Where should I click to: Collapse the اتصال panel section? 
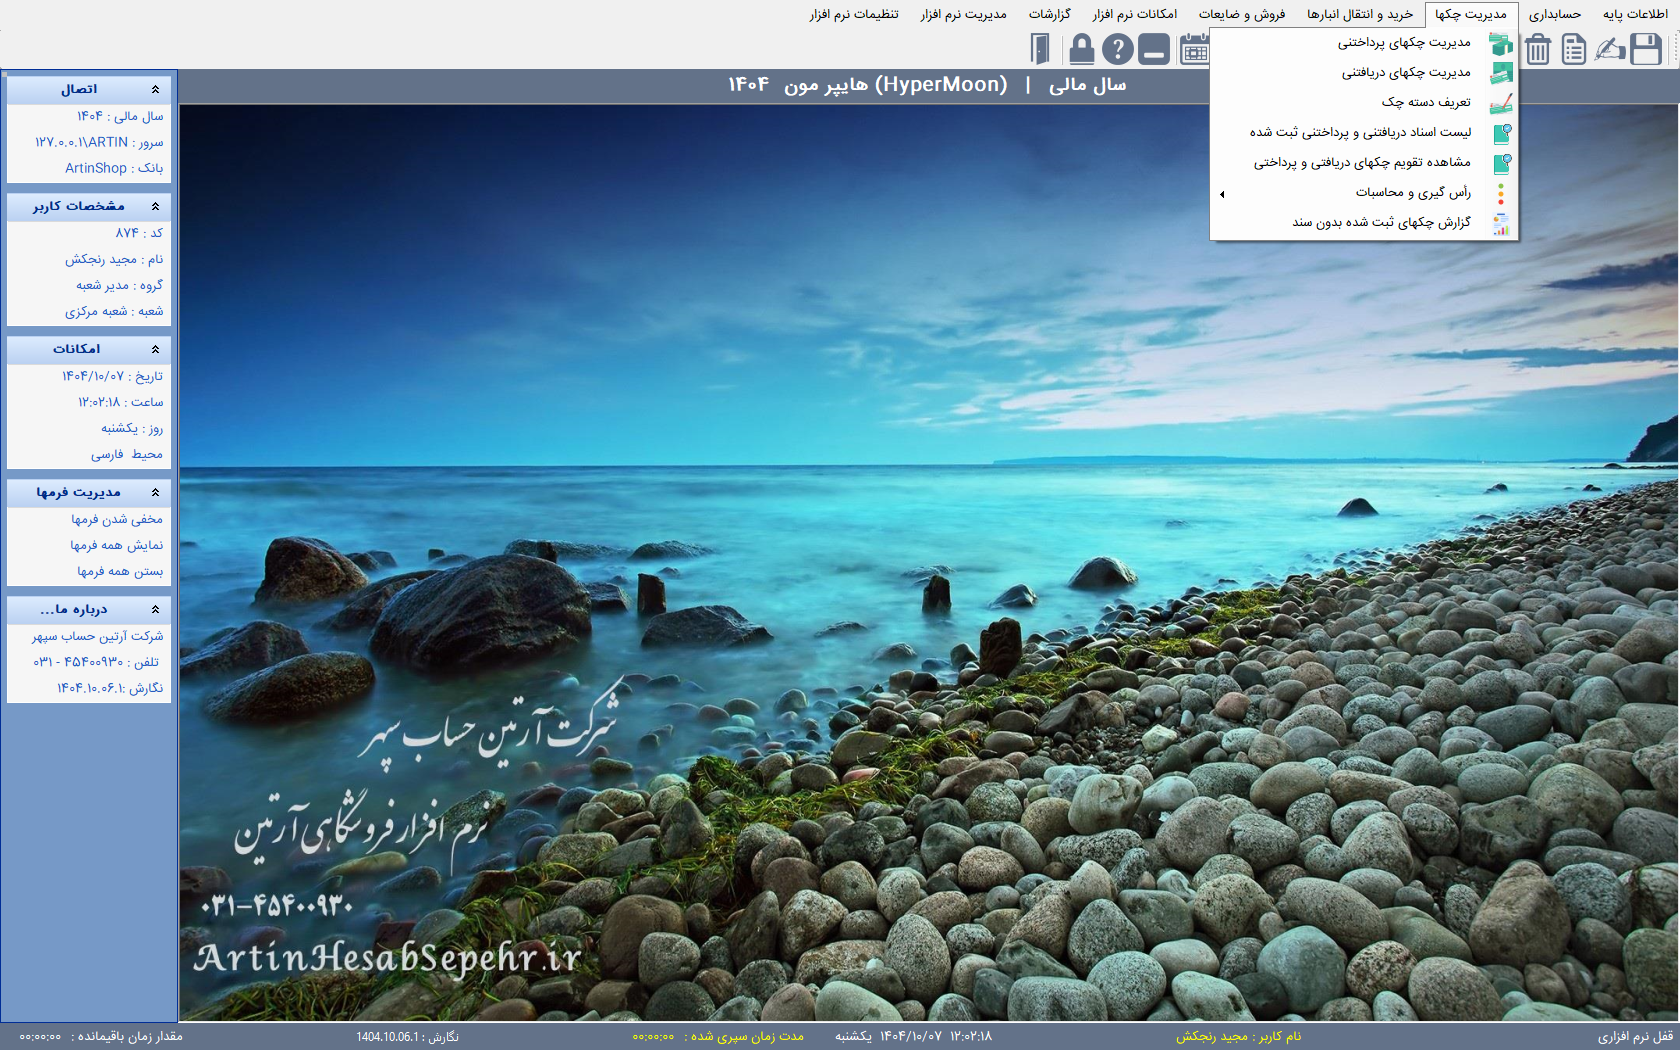tap(155, 89)
